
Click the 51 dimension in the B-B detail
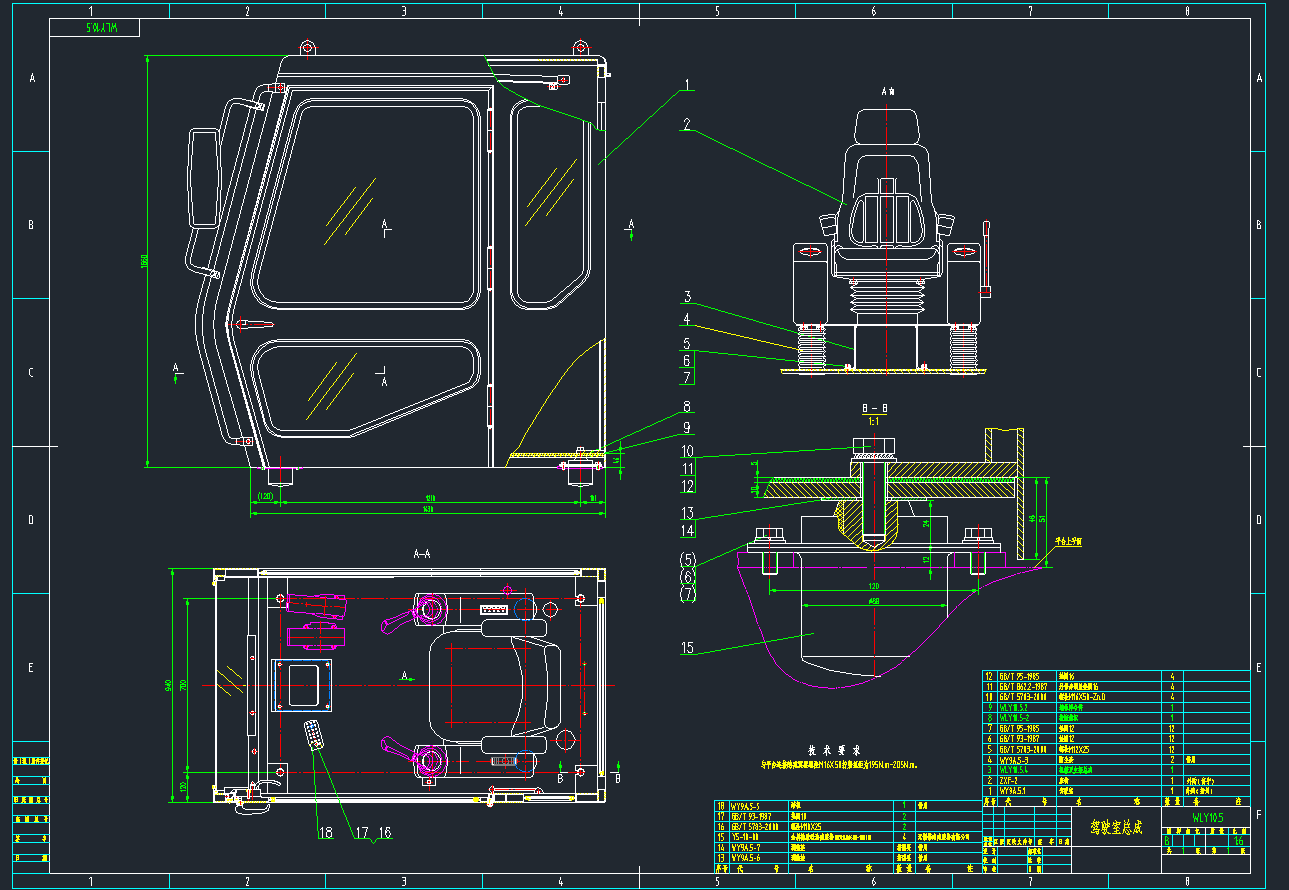1044,518
